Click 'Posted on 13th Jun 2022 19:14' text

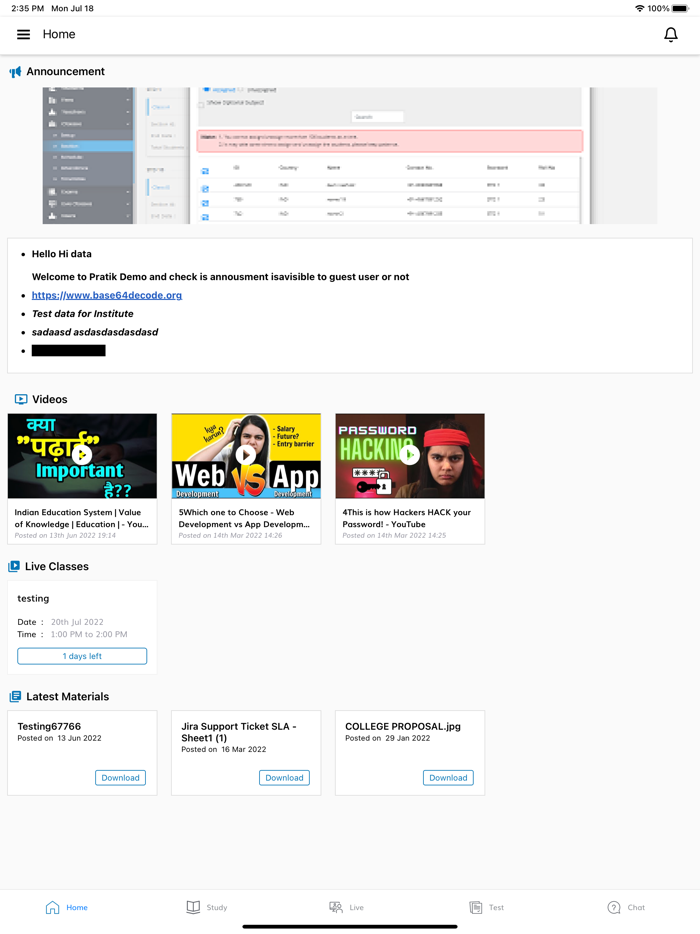tap(65, 536)
